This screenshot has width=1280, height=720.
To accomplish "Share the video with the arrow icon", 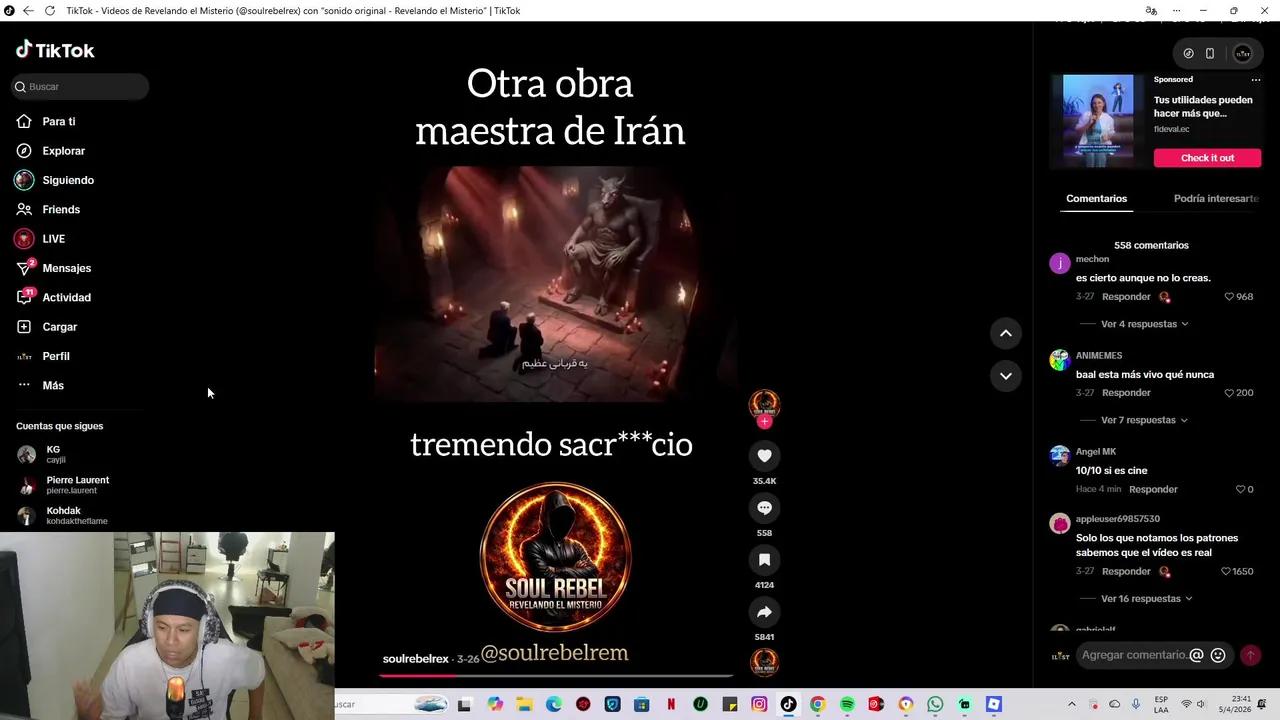I will pyautogui.click(x=764, y=612).
